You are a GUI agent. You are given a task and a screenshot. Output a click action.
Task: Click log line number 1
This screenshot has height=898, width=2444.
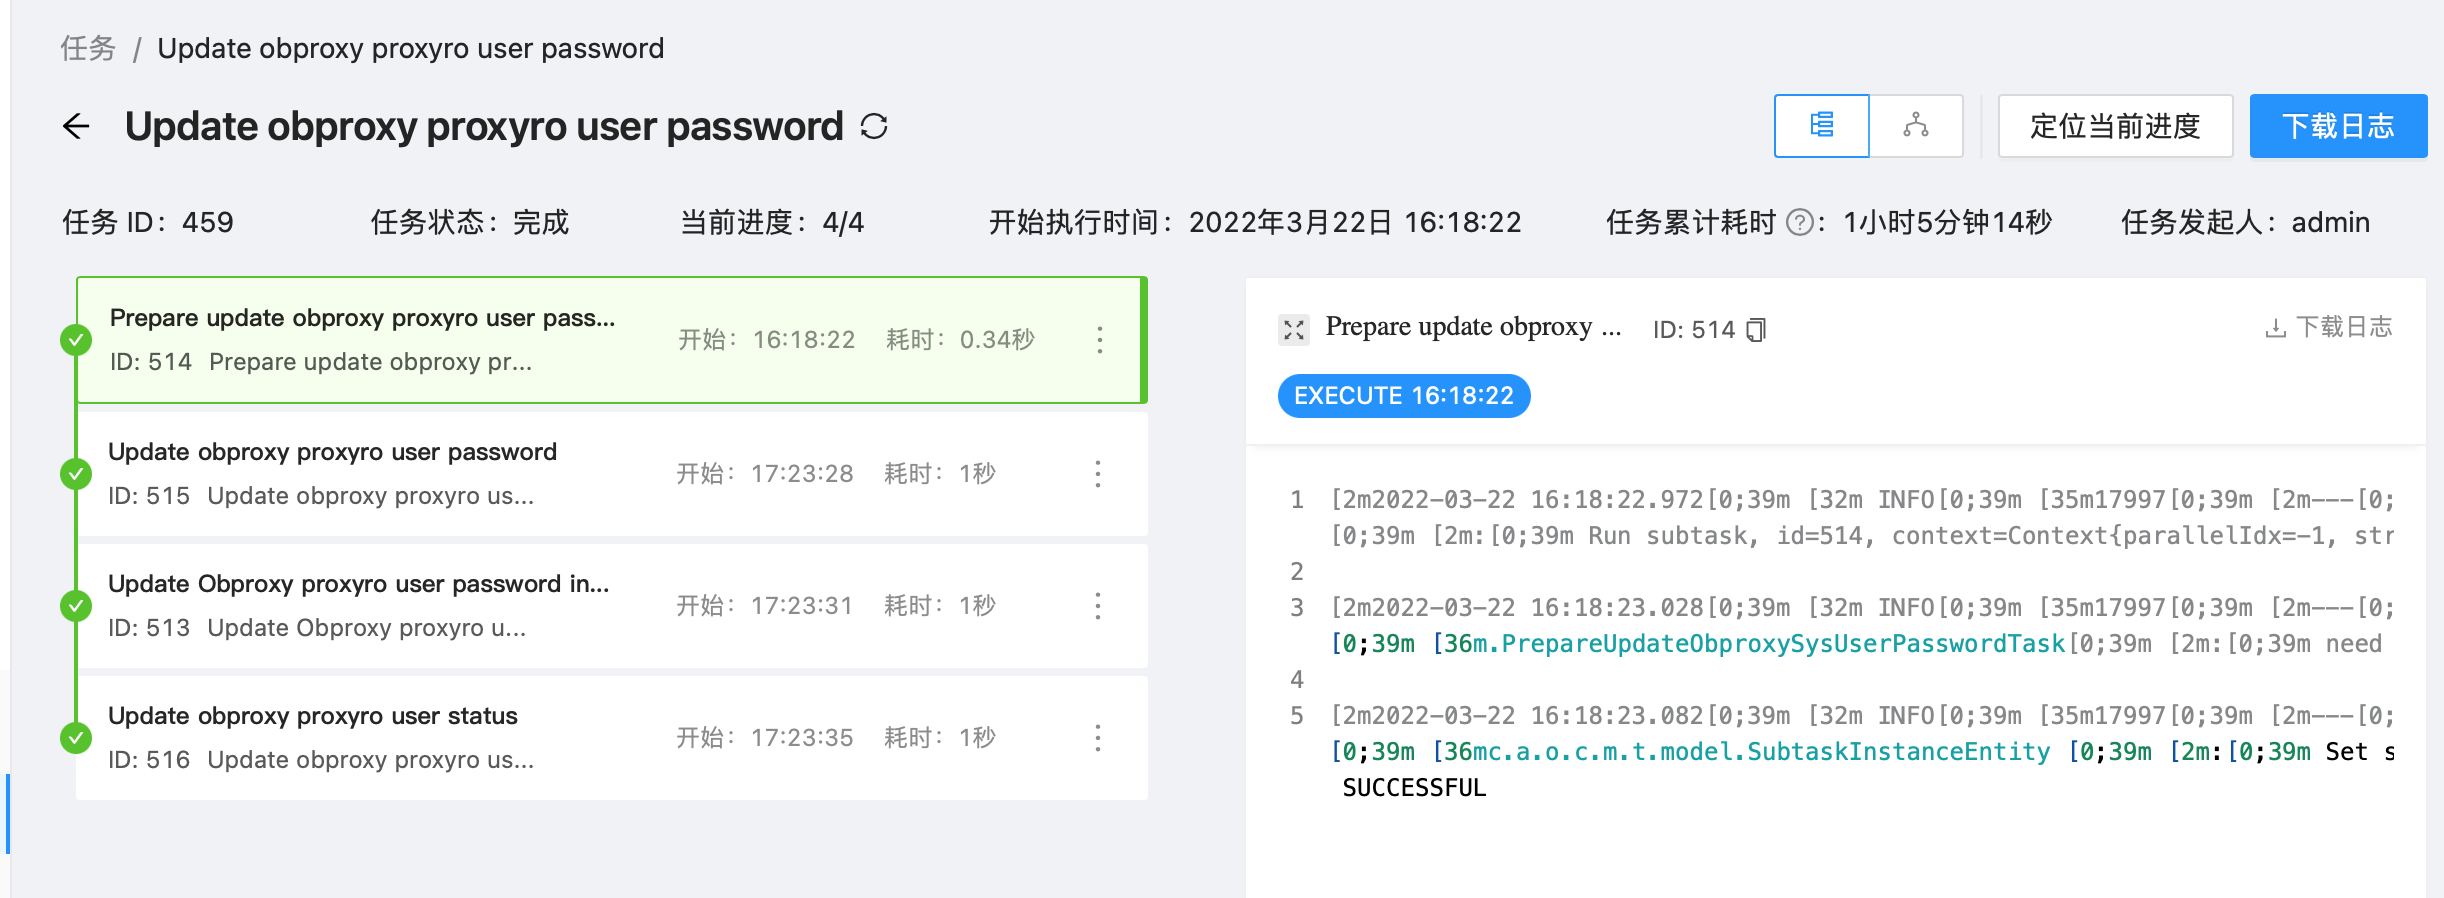[x=1297, y=499]
